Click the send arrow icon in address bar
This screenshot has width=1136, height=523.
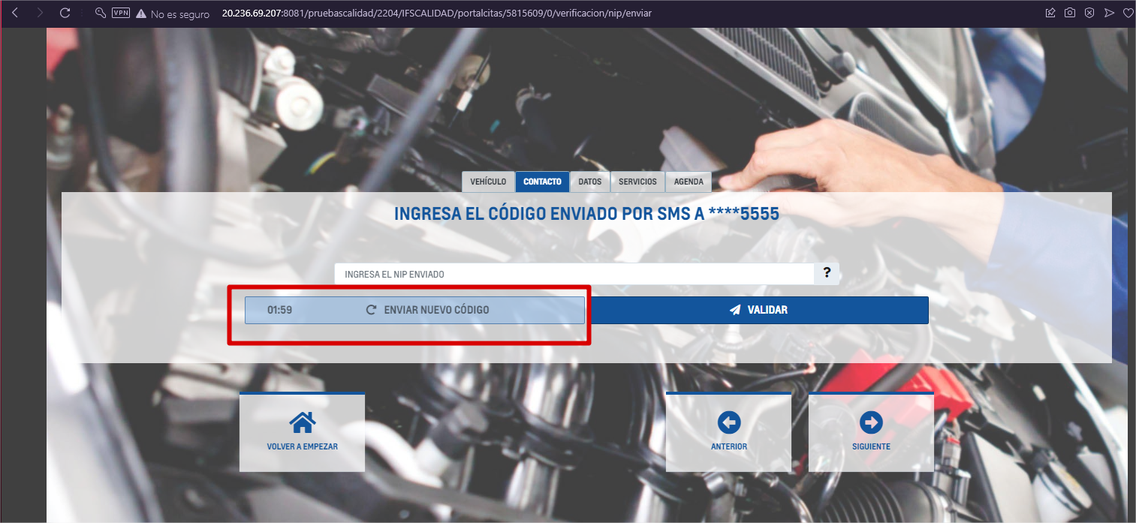1109,13
